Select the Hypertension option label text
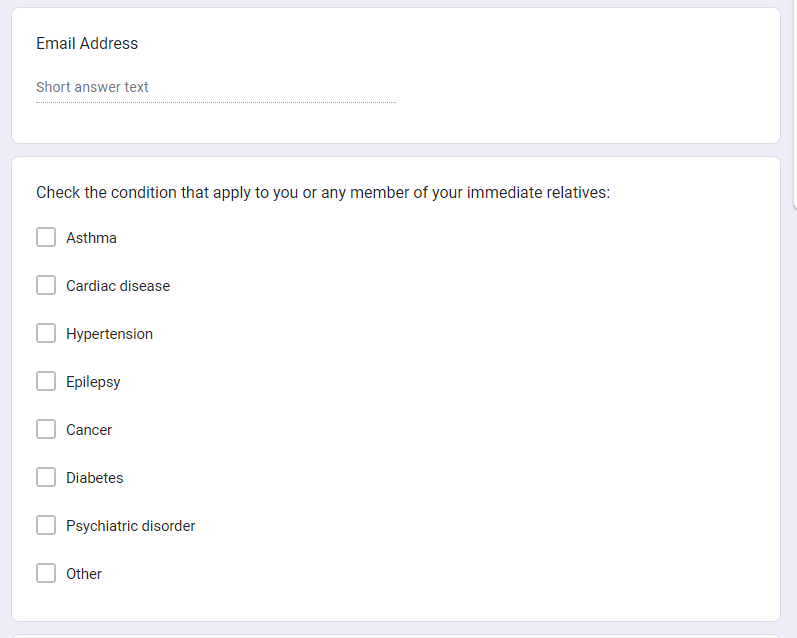 (109, 334)
